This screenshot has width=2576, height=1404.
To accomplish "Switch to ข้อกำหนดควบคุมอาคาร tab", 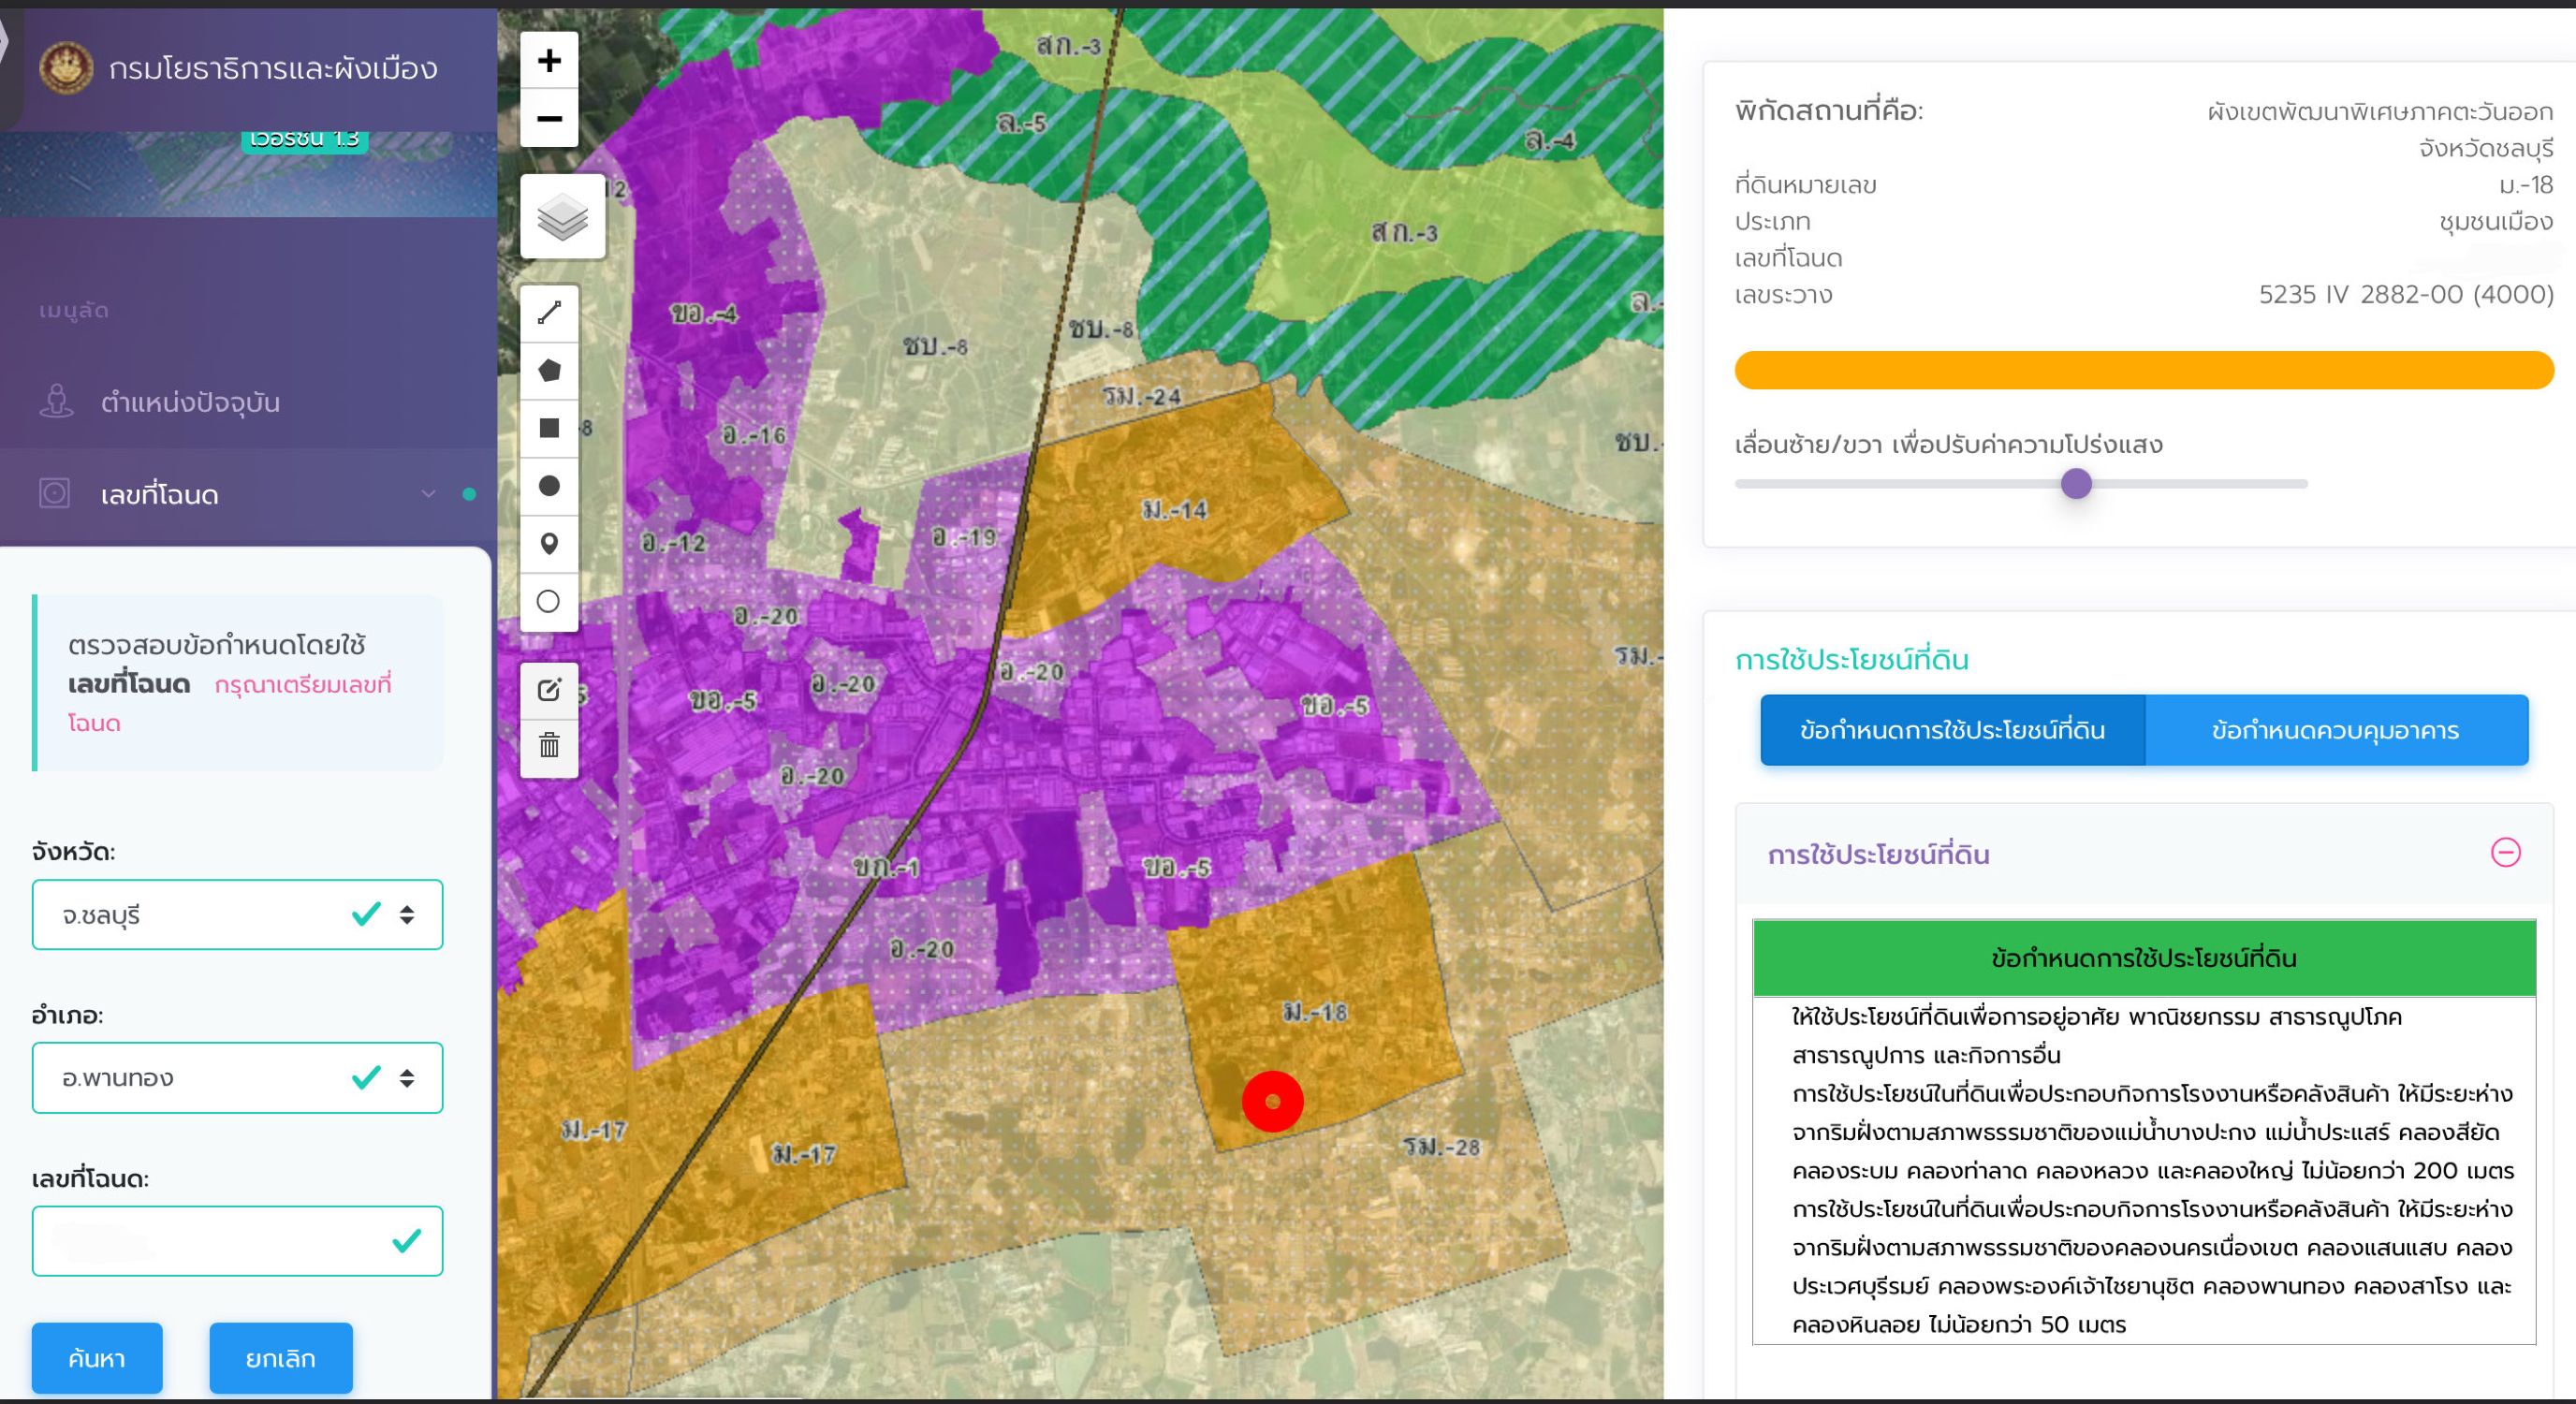I will 2336,730.
